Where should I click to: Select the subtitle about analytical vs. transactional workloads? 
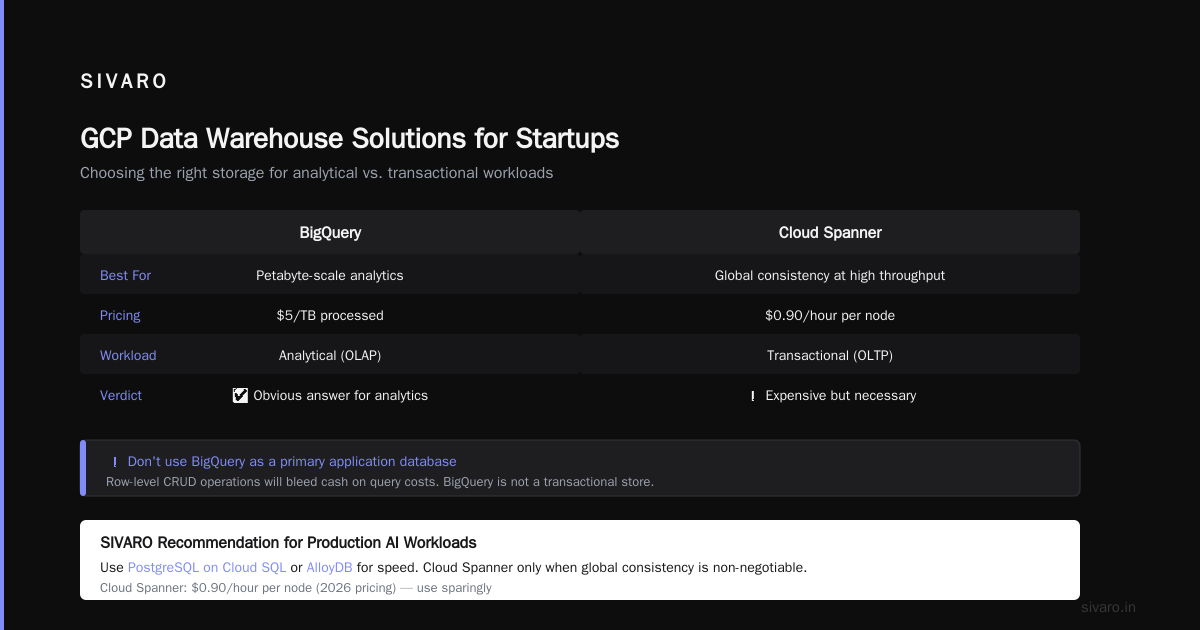(316, 173)
